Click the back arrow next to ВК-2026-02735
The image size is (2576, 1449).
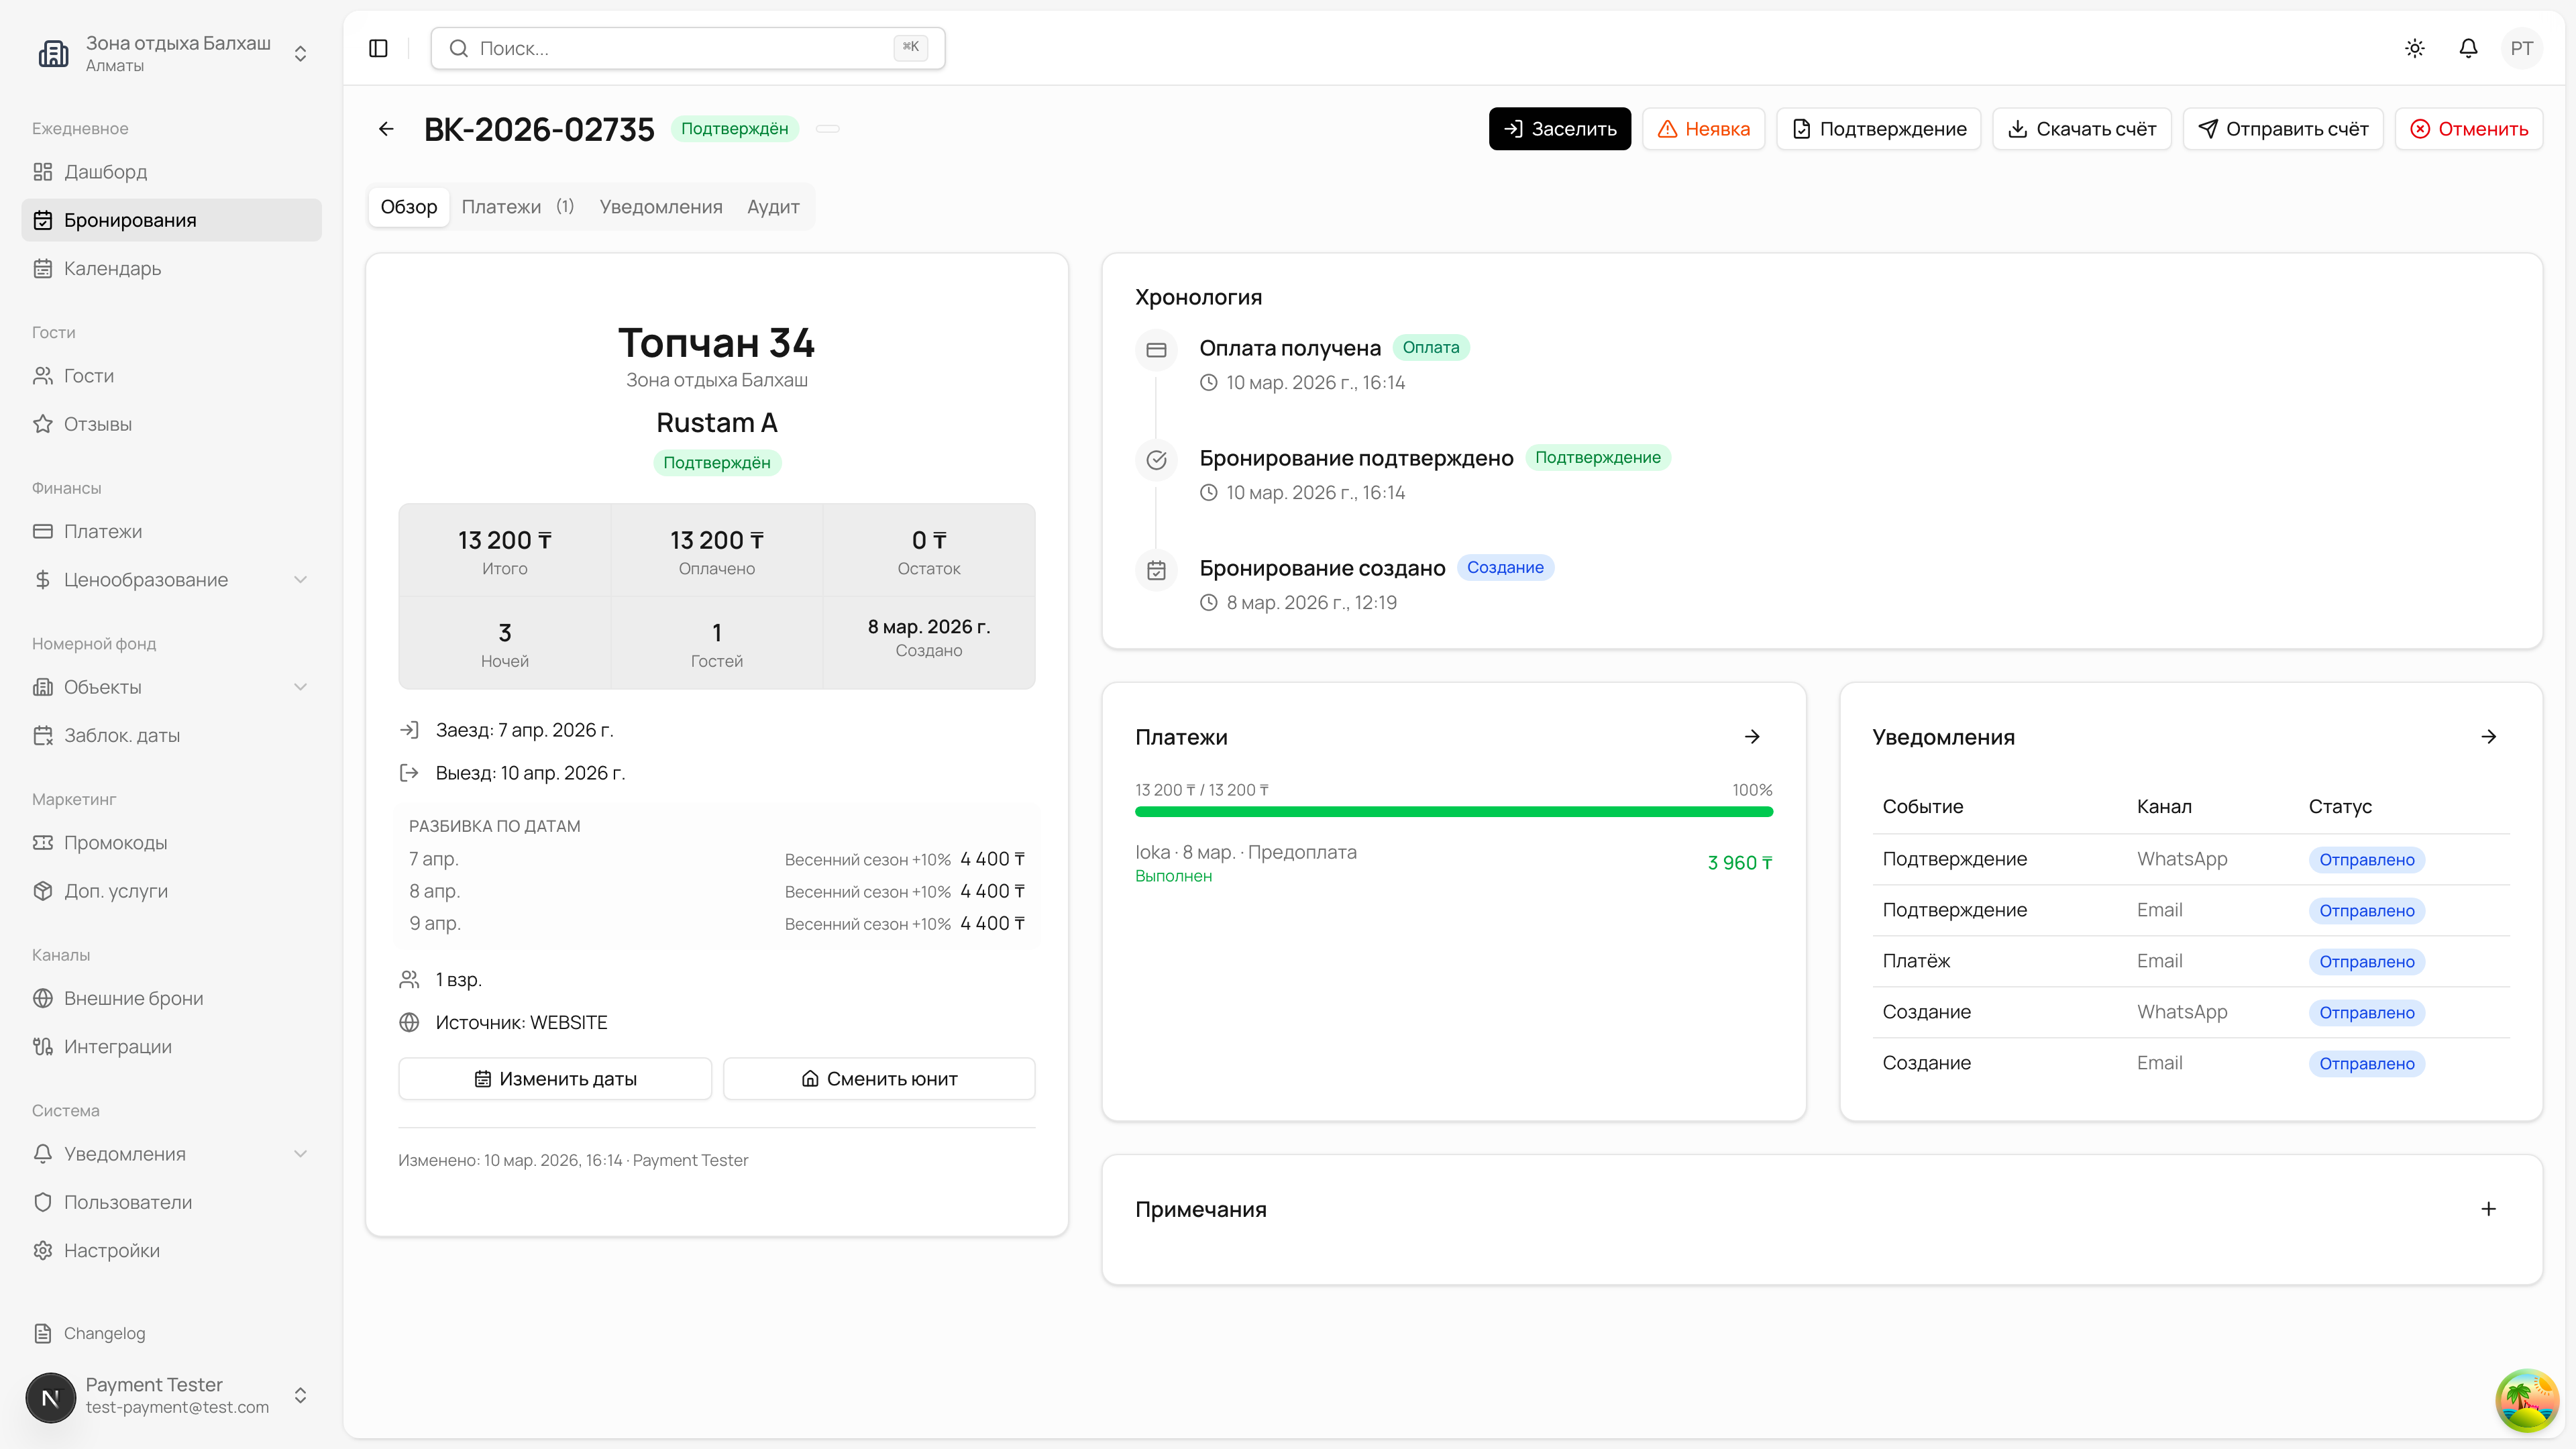point(386,129)
